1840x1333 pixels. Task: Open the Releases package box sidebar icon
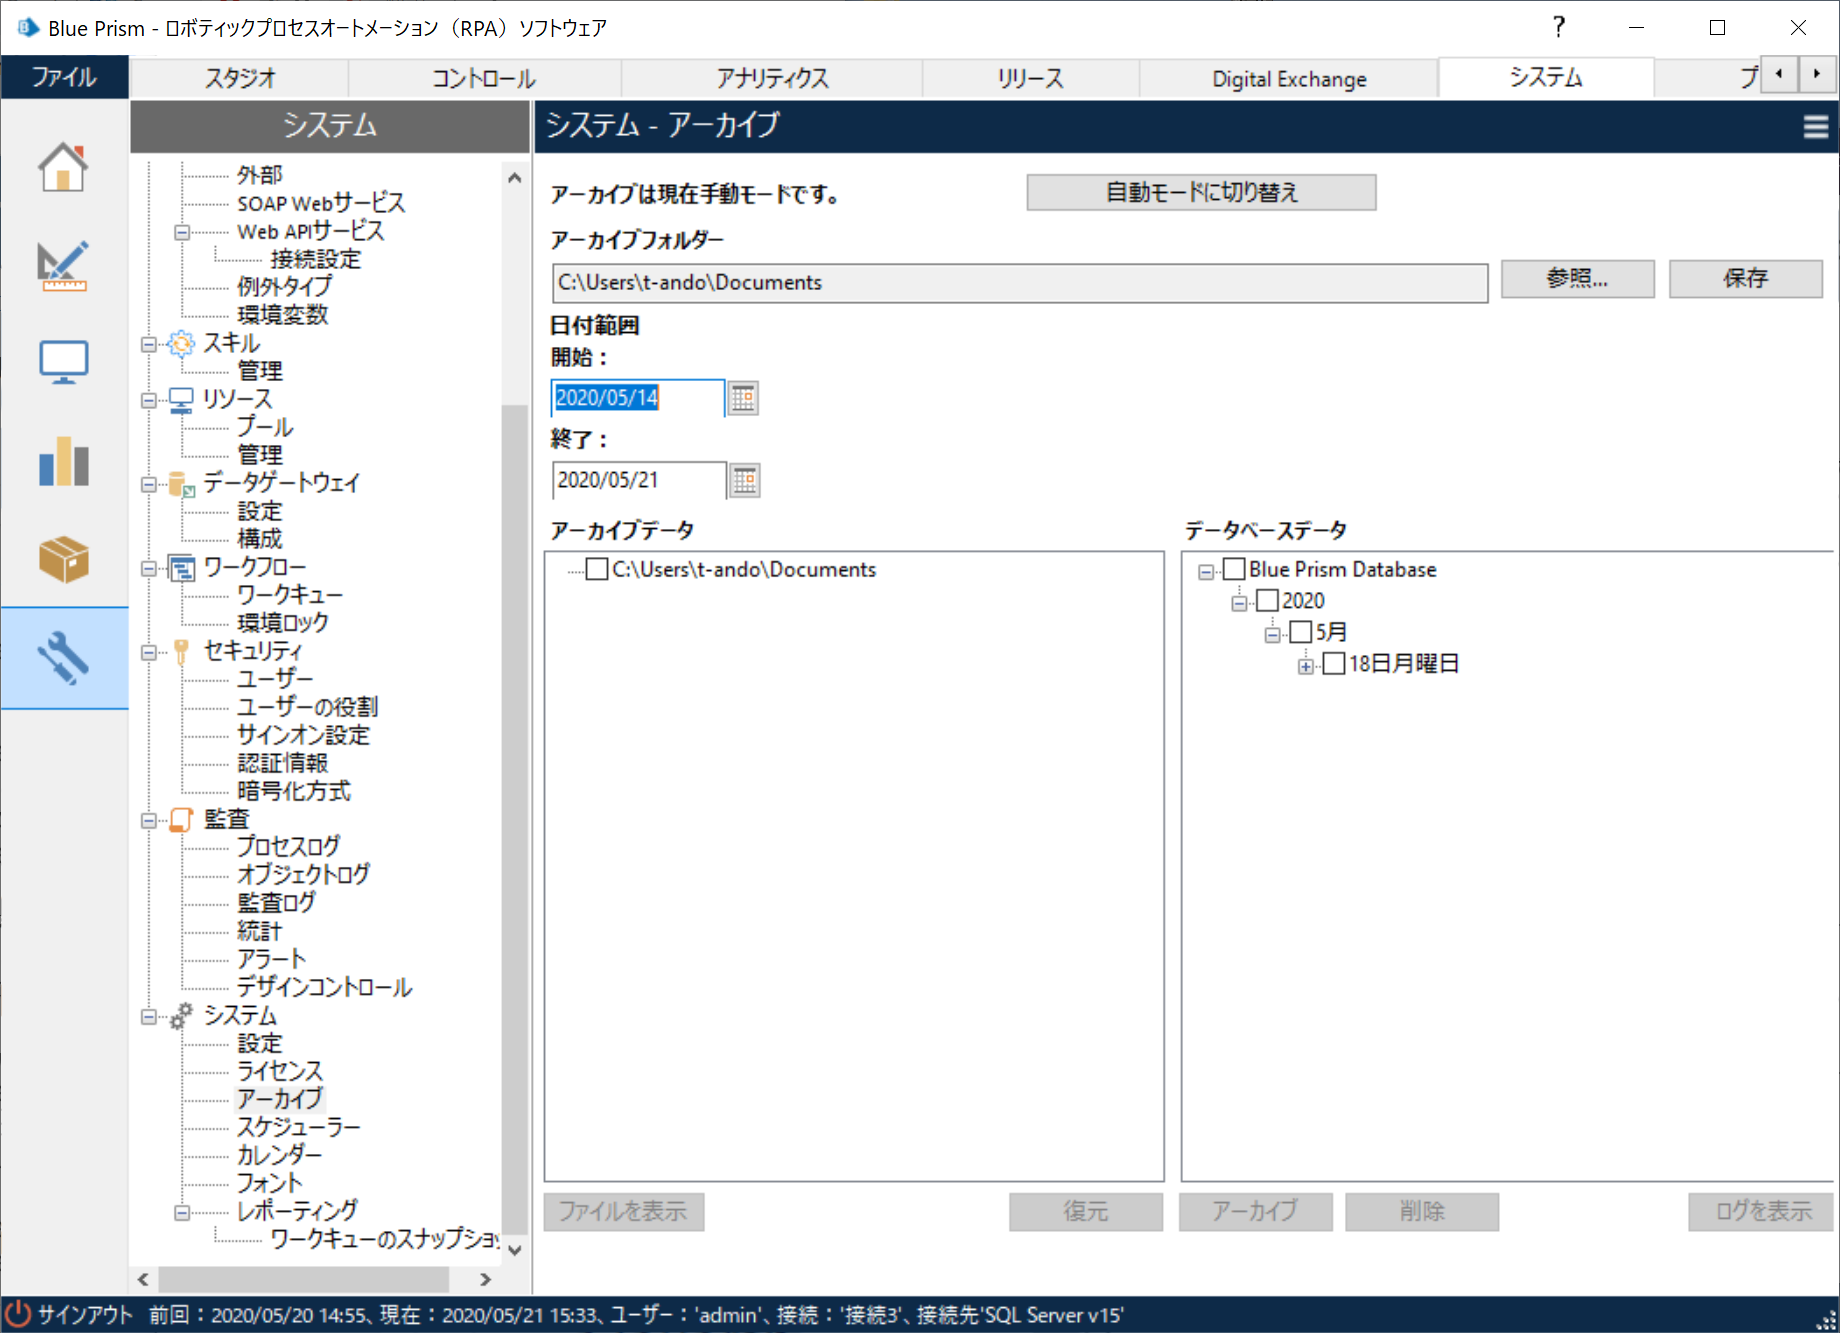(63, 558)
